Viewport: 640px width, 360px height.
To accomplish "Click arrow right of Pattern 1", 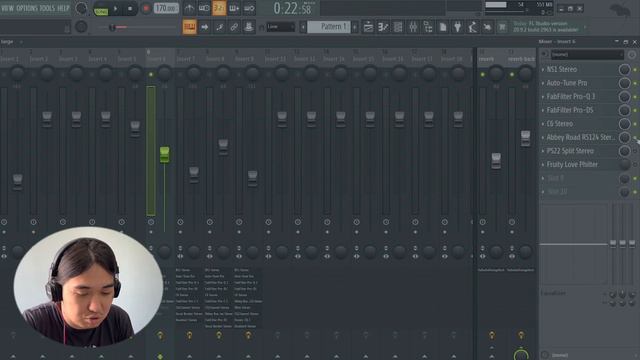I will [355, 27].
